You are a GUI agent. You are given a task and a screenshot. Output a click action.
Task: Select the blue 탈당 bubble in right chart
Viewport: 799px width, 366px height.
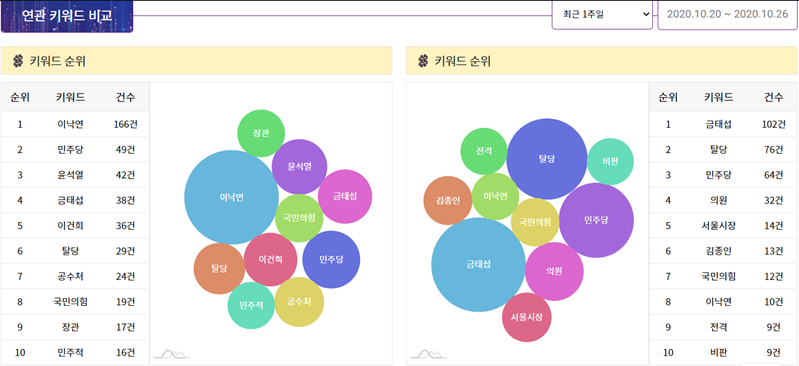point(547,159)
